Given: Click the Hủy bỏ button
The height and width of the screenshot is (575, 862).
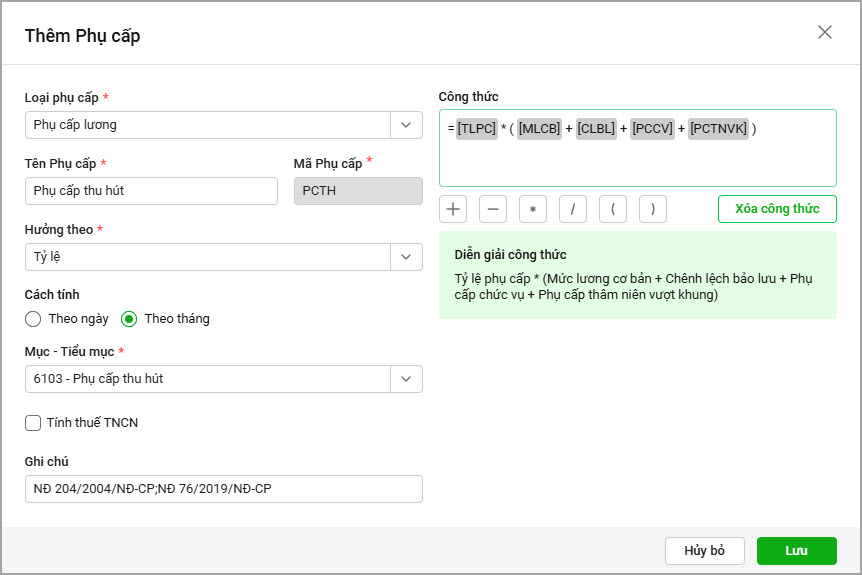Looking at the screenshot, I should pos(704,551).
